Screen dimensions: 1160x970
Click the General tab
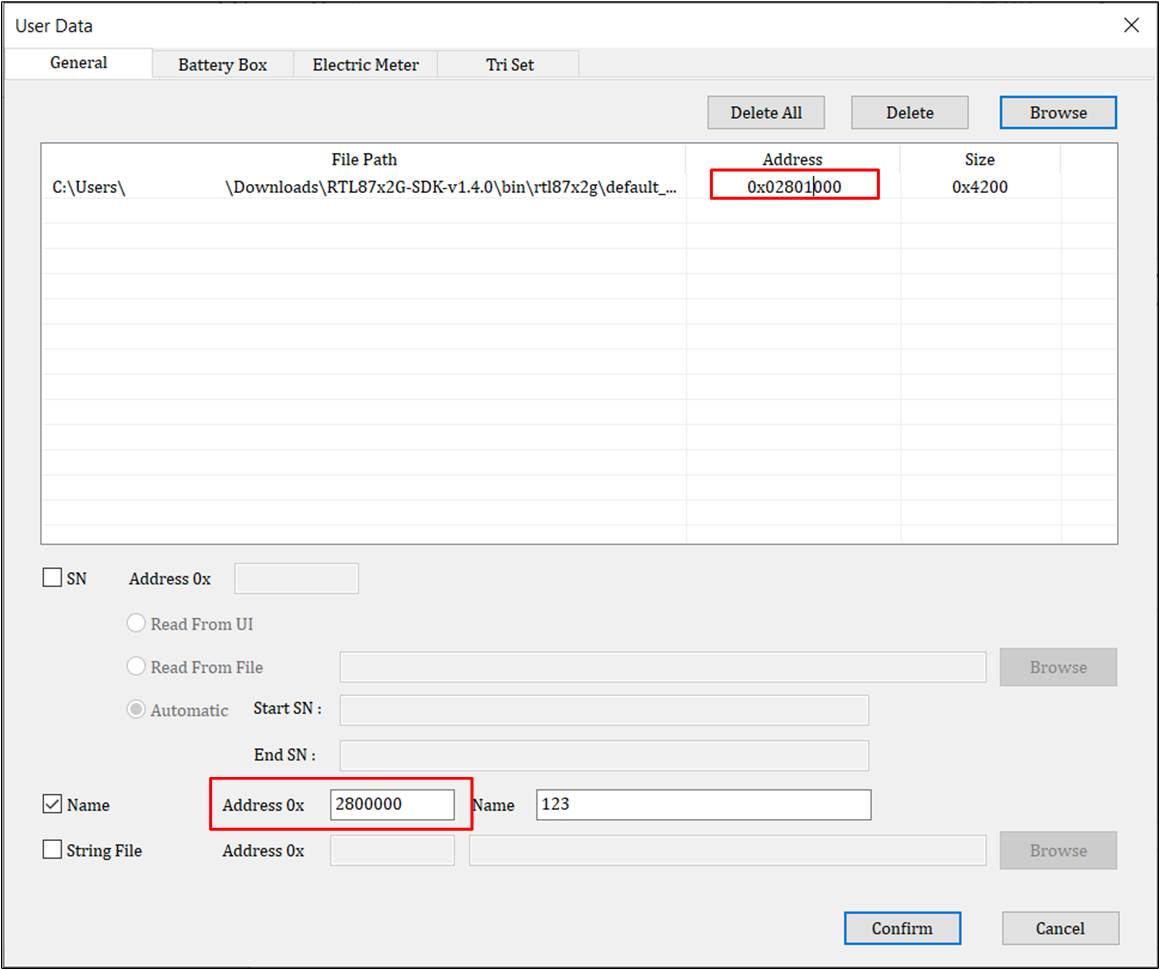(78, 63)
